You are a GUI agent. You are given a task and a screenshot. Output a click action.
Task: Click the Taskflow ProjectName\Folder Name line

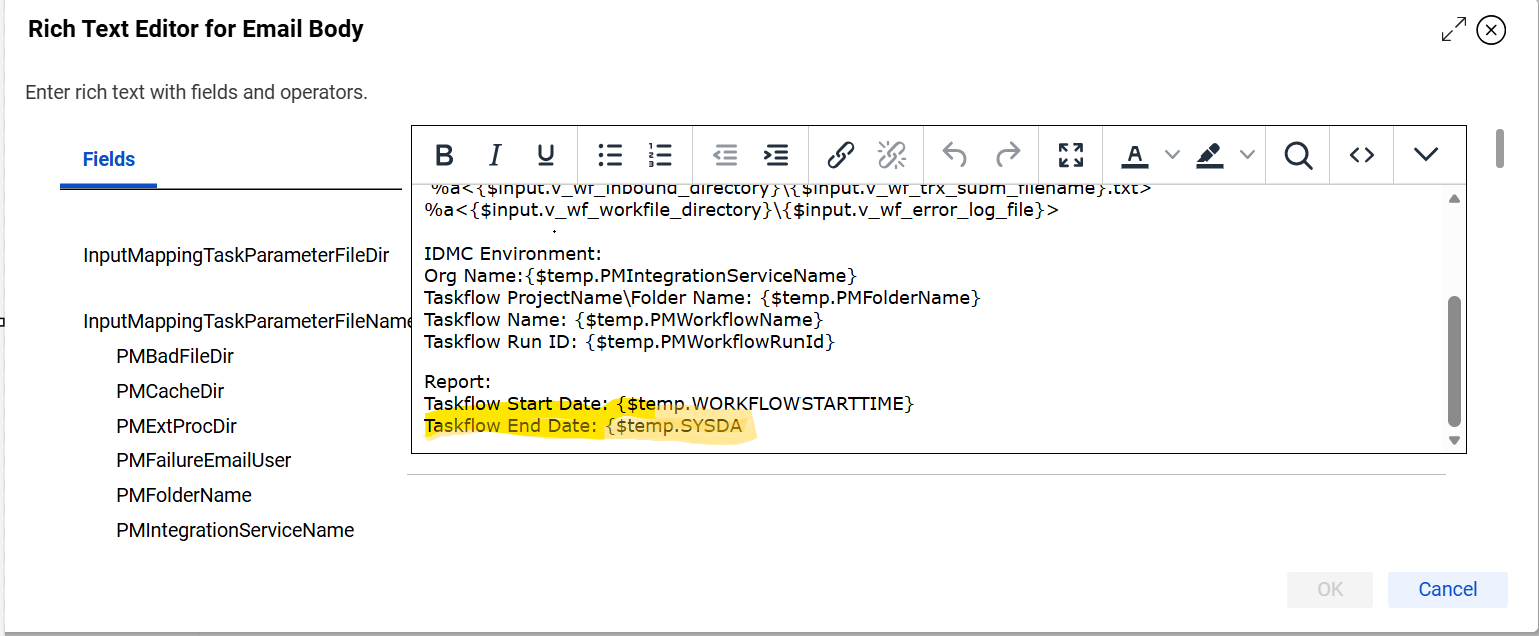pos(702,298)
